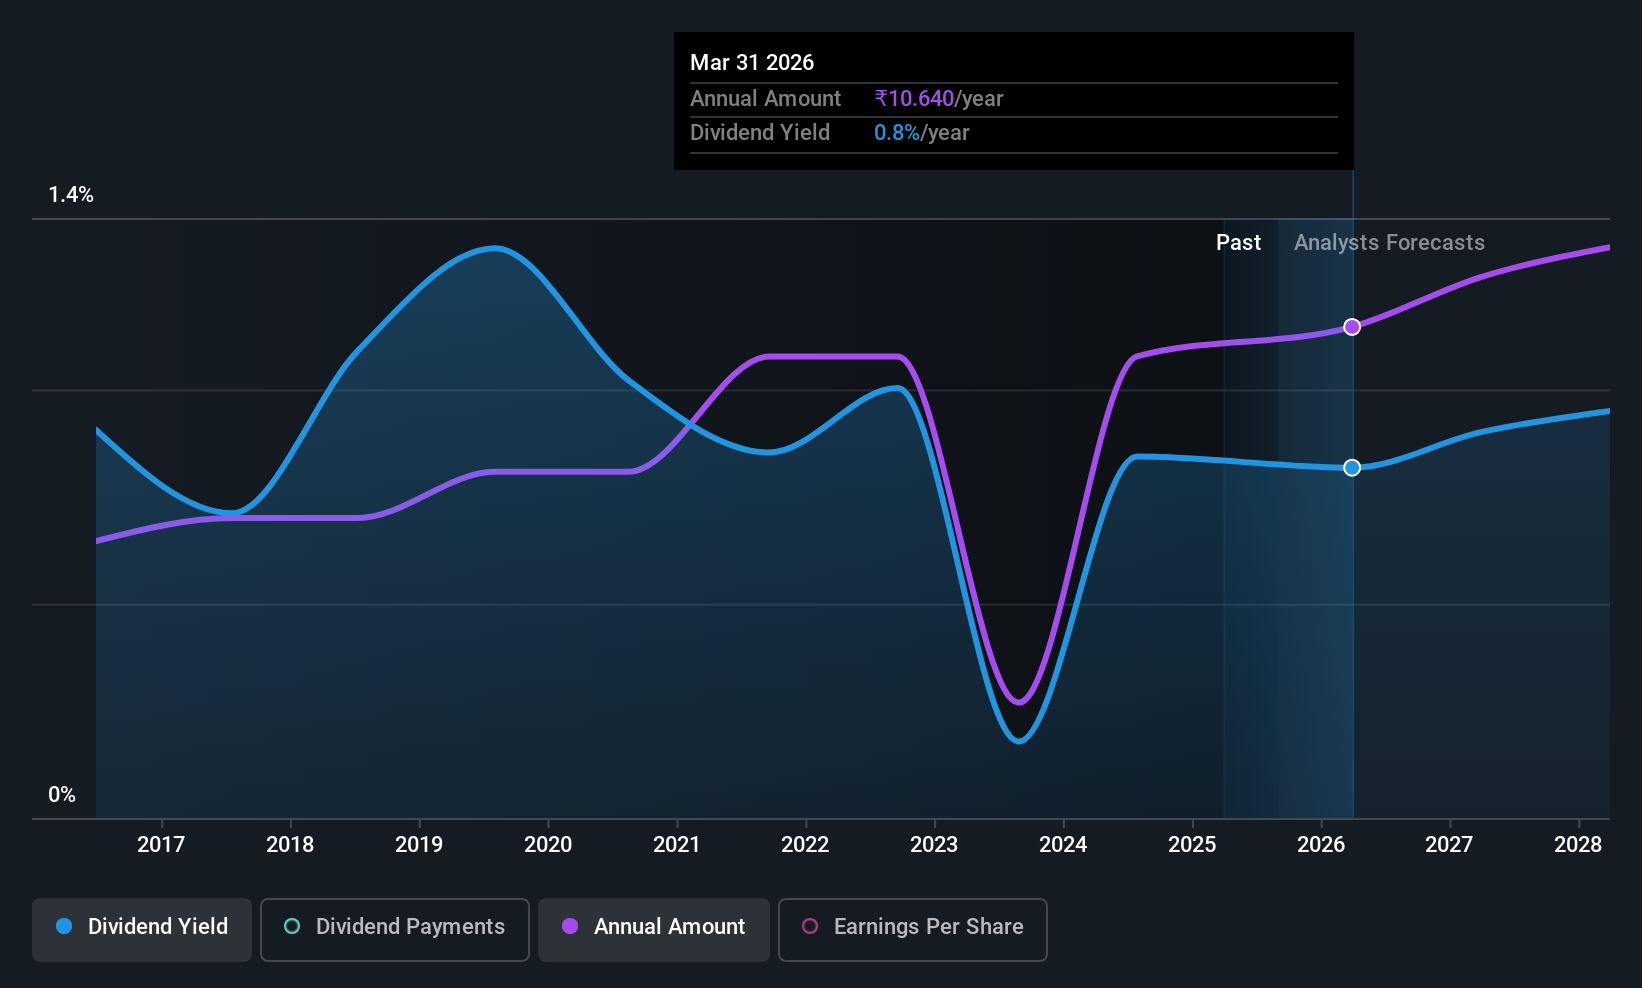Image resolution: width=1642 pixels, height=988 pixels.
Task: Click the purple Annual Amount legend dot
Action: coord(570,926)
